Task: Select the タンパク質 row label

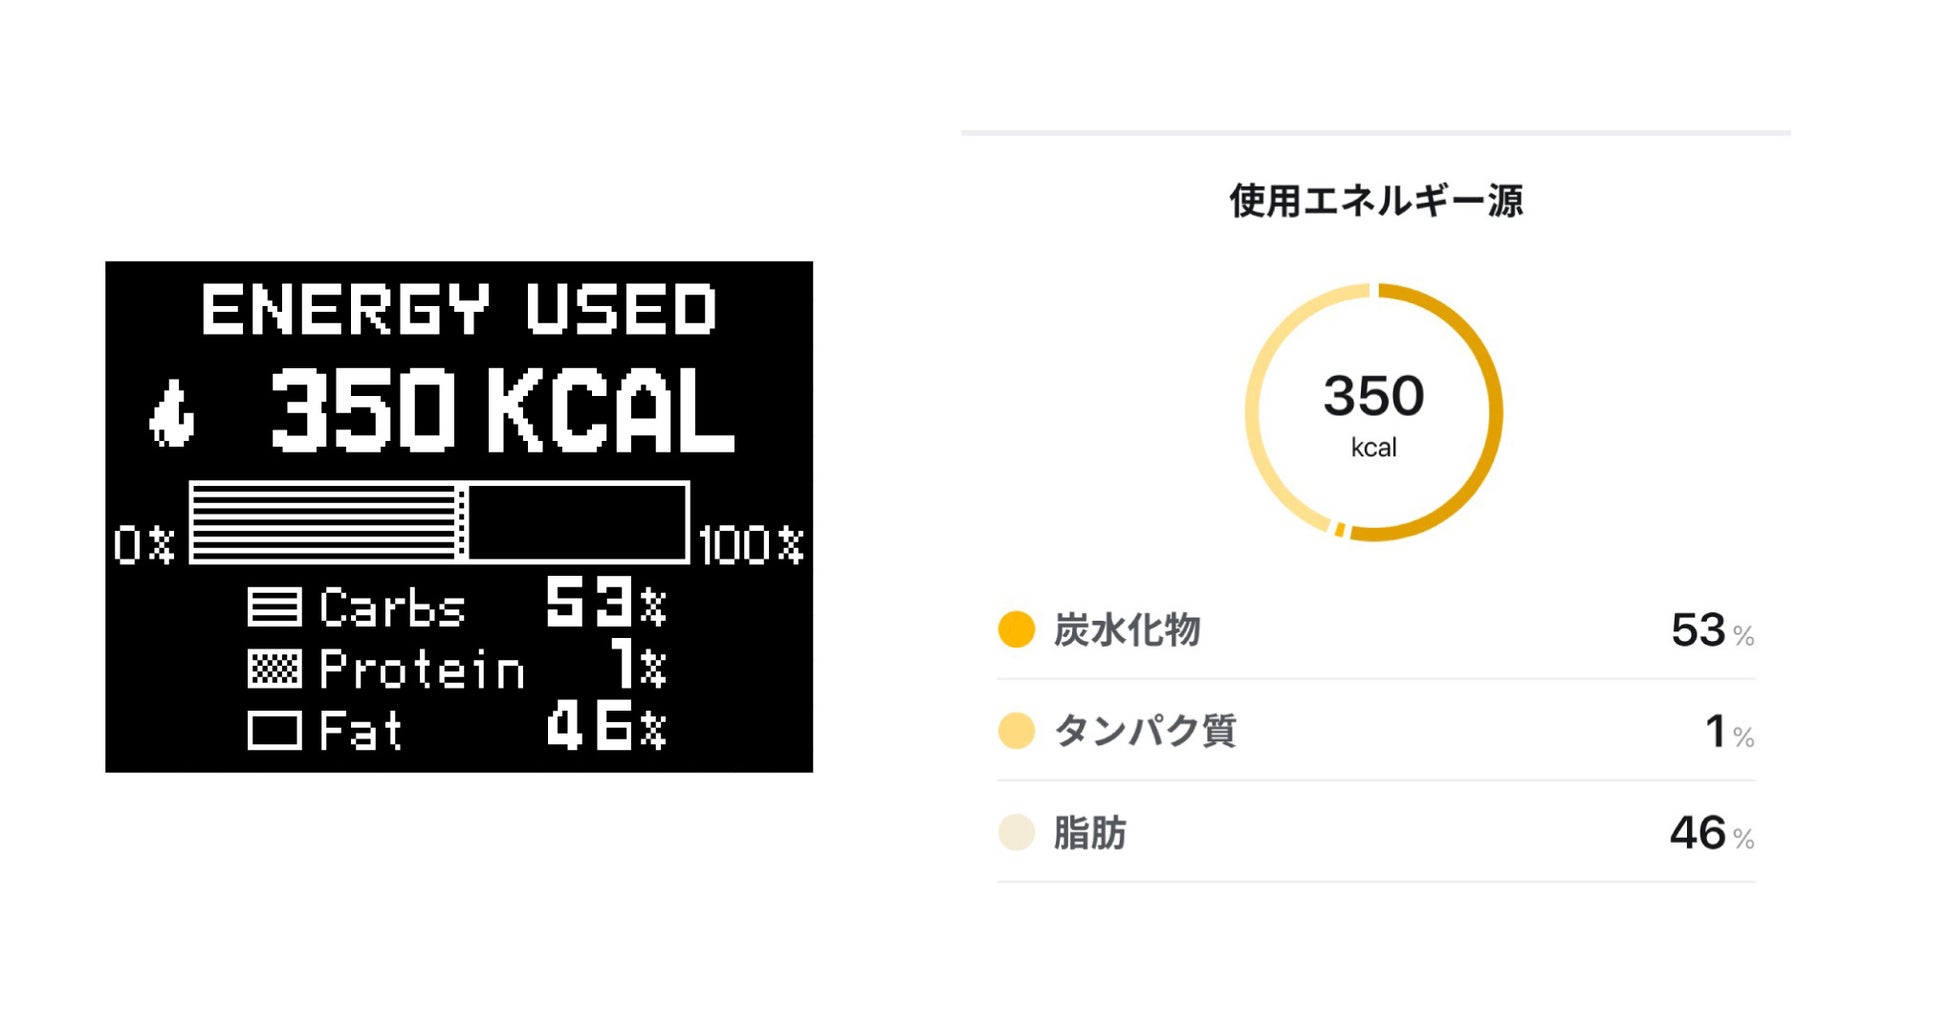Action: tap(1146, 731)
